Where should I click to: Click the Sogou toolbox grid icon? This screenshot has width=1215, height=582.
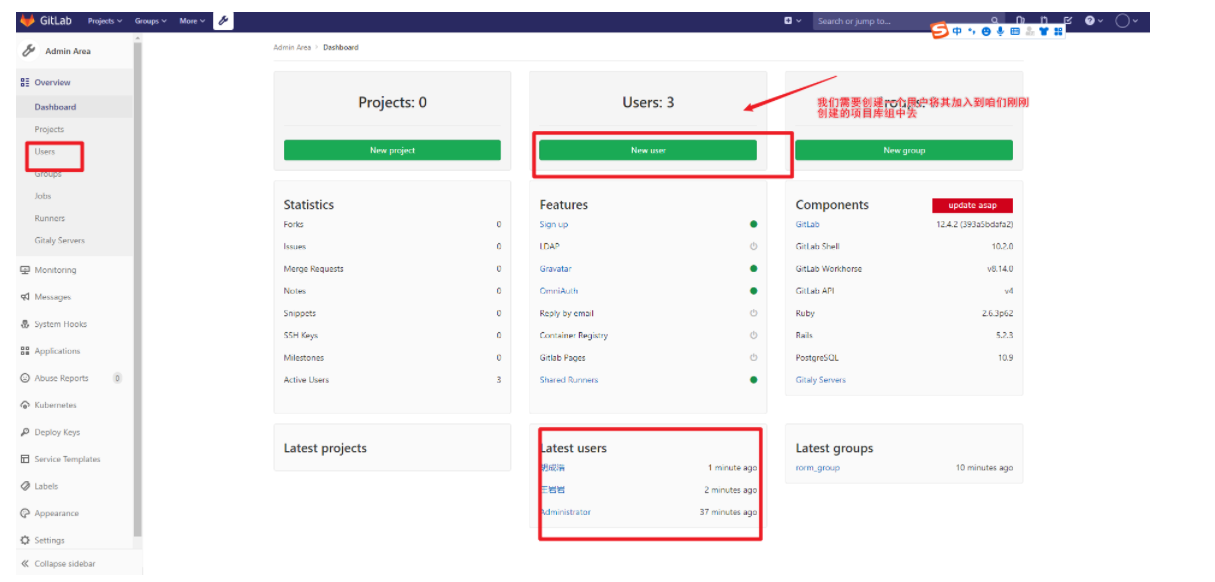(1057, 32)
